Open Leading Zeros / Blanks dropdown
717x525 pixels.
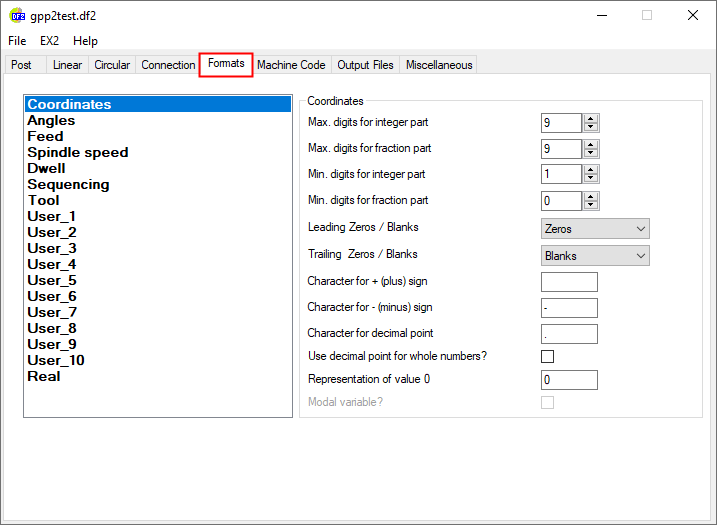595,229
